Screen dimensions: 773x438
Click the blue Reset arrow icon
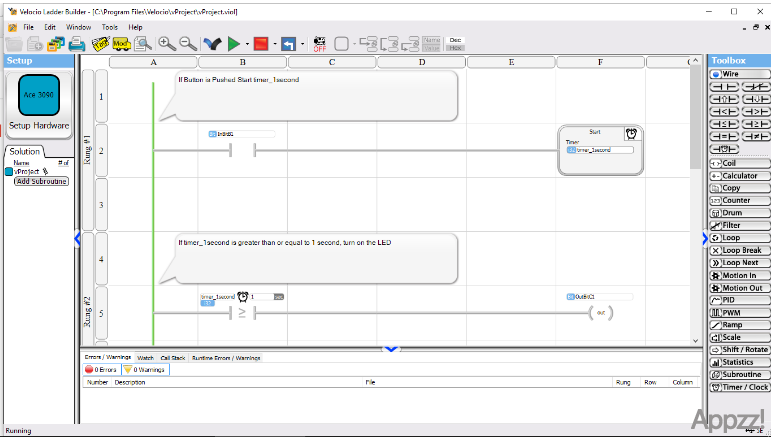point(288,44)
